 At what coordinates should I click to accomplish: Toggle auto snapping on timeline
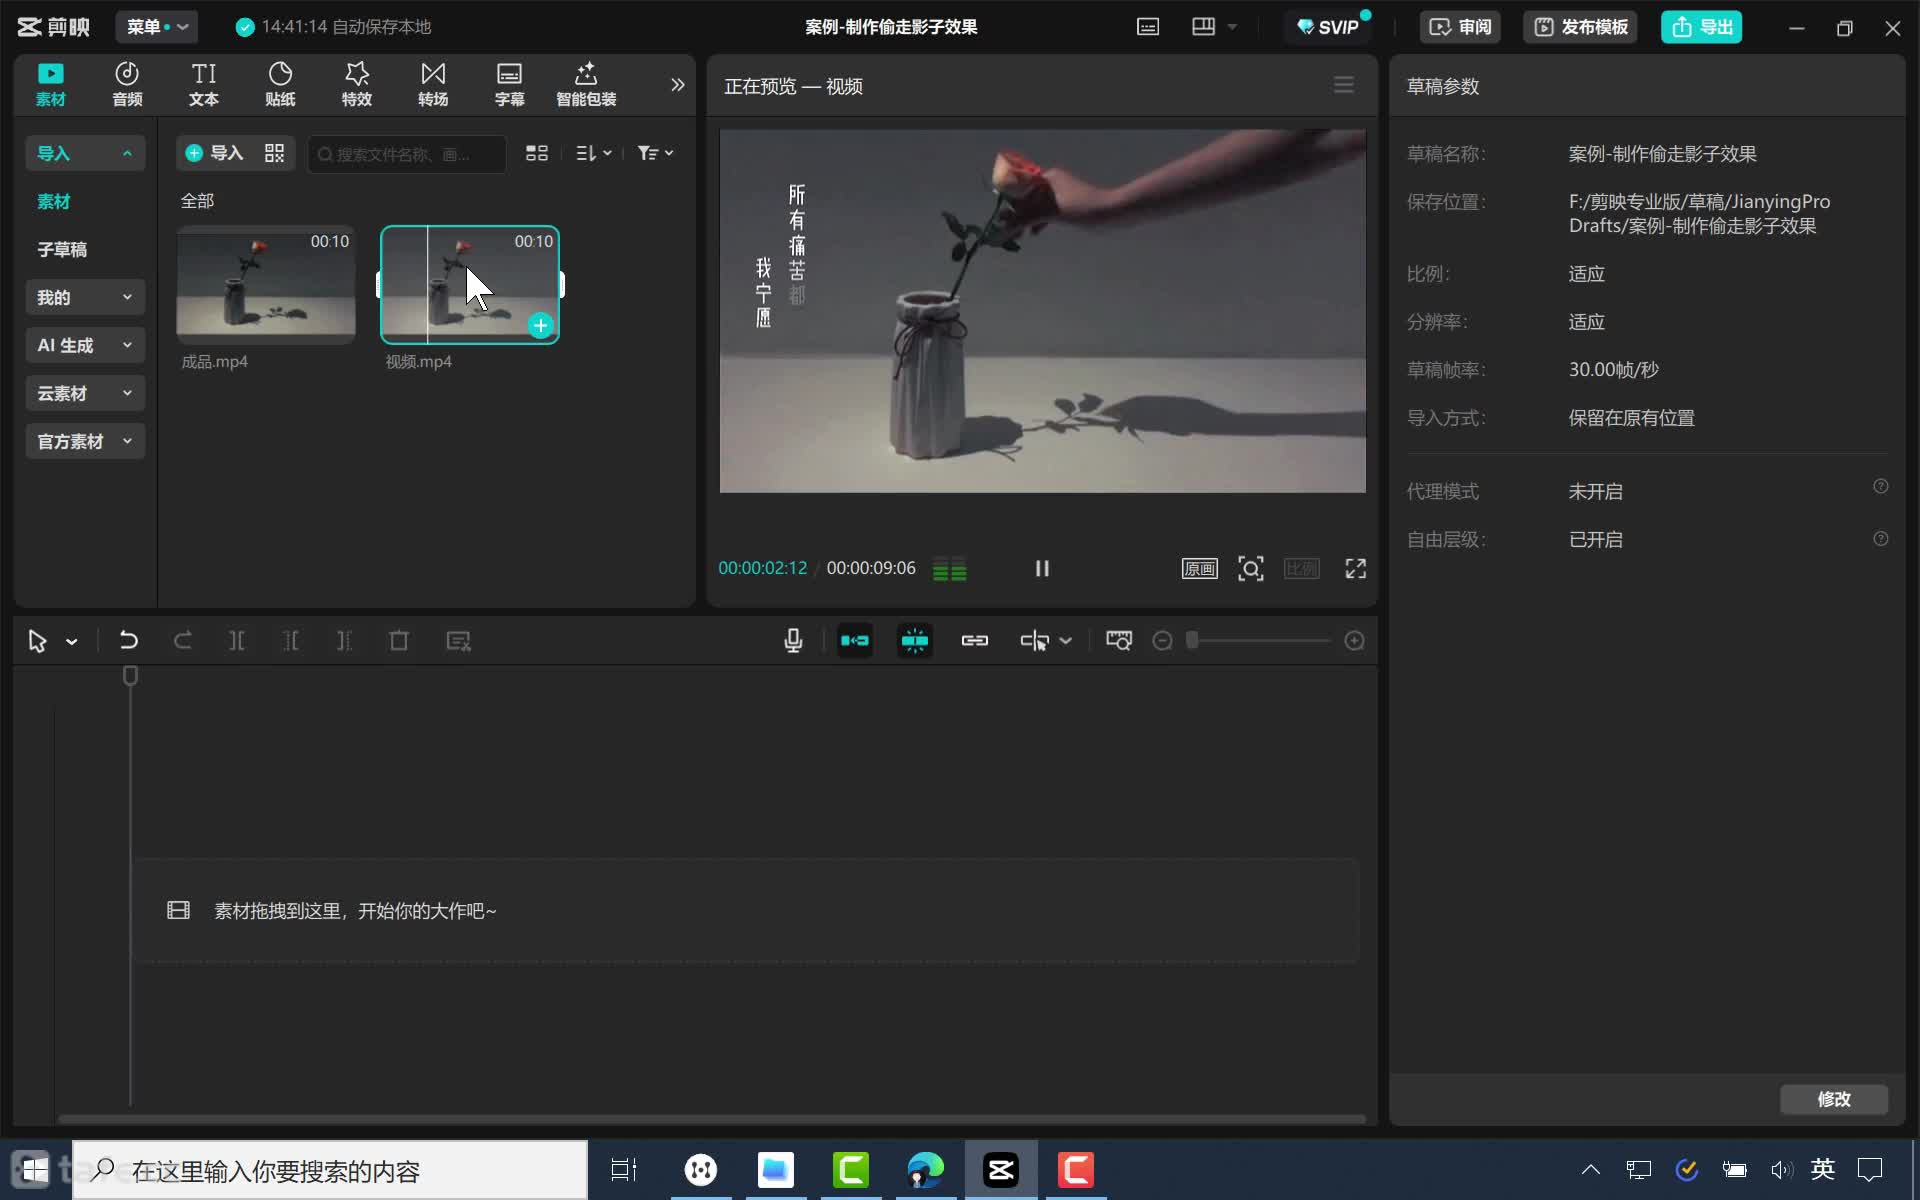pos(915,641)
